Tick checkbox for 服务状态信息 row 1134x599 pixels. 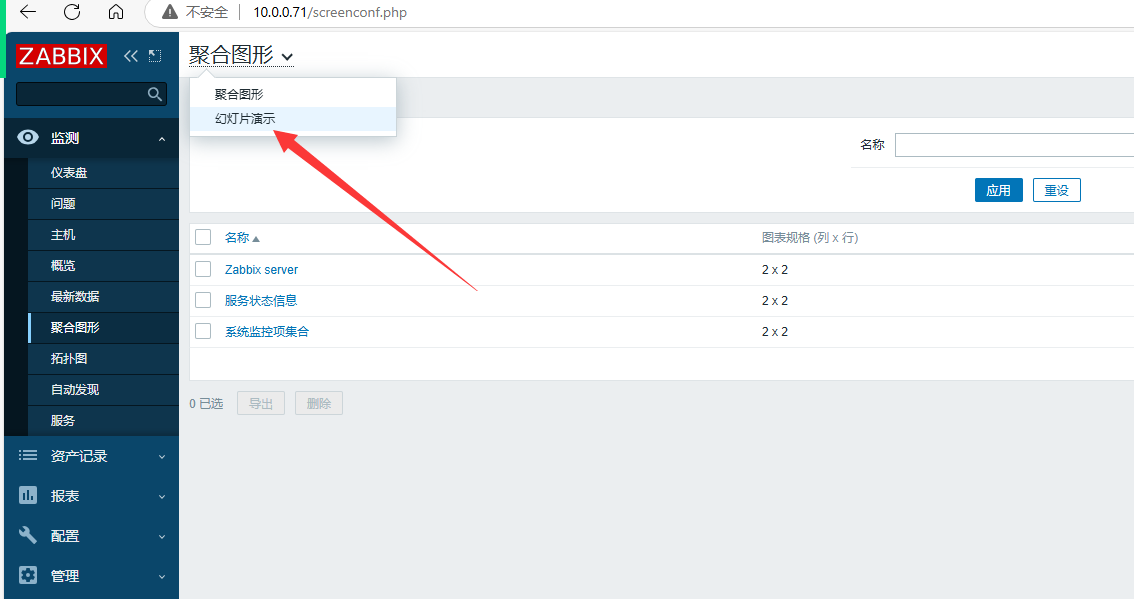(x=203, y=300)
